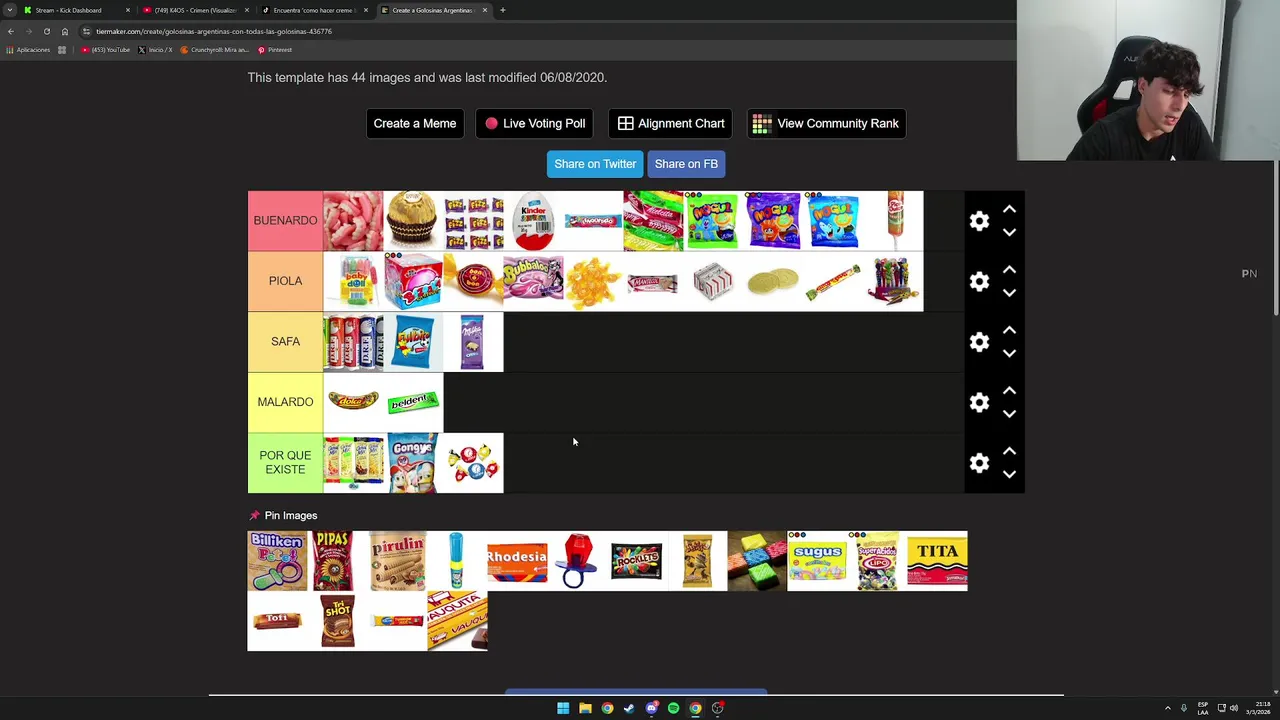Open YouTube bookmark
Screen dimensions: 1280x720
click(x=106, y=50)
